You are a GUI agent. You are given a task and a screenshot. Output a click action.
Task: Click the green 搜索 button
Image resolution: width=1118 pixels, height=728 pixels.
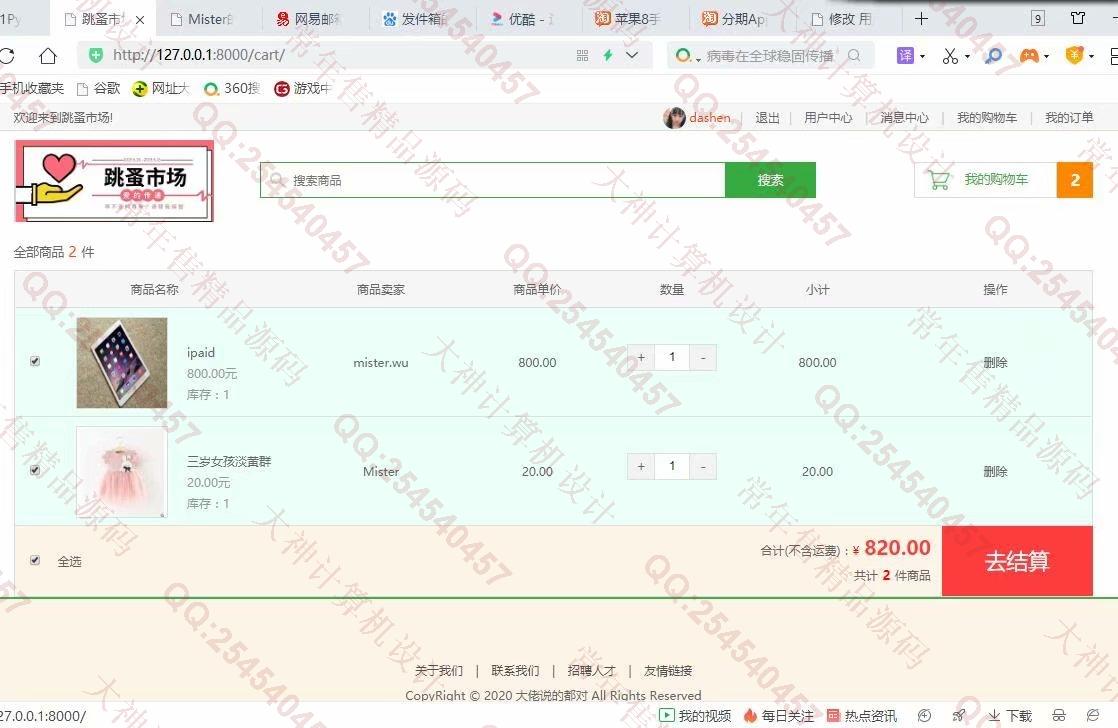[770, 180]
